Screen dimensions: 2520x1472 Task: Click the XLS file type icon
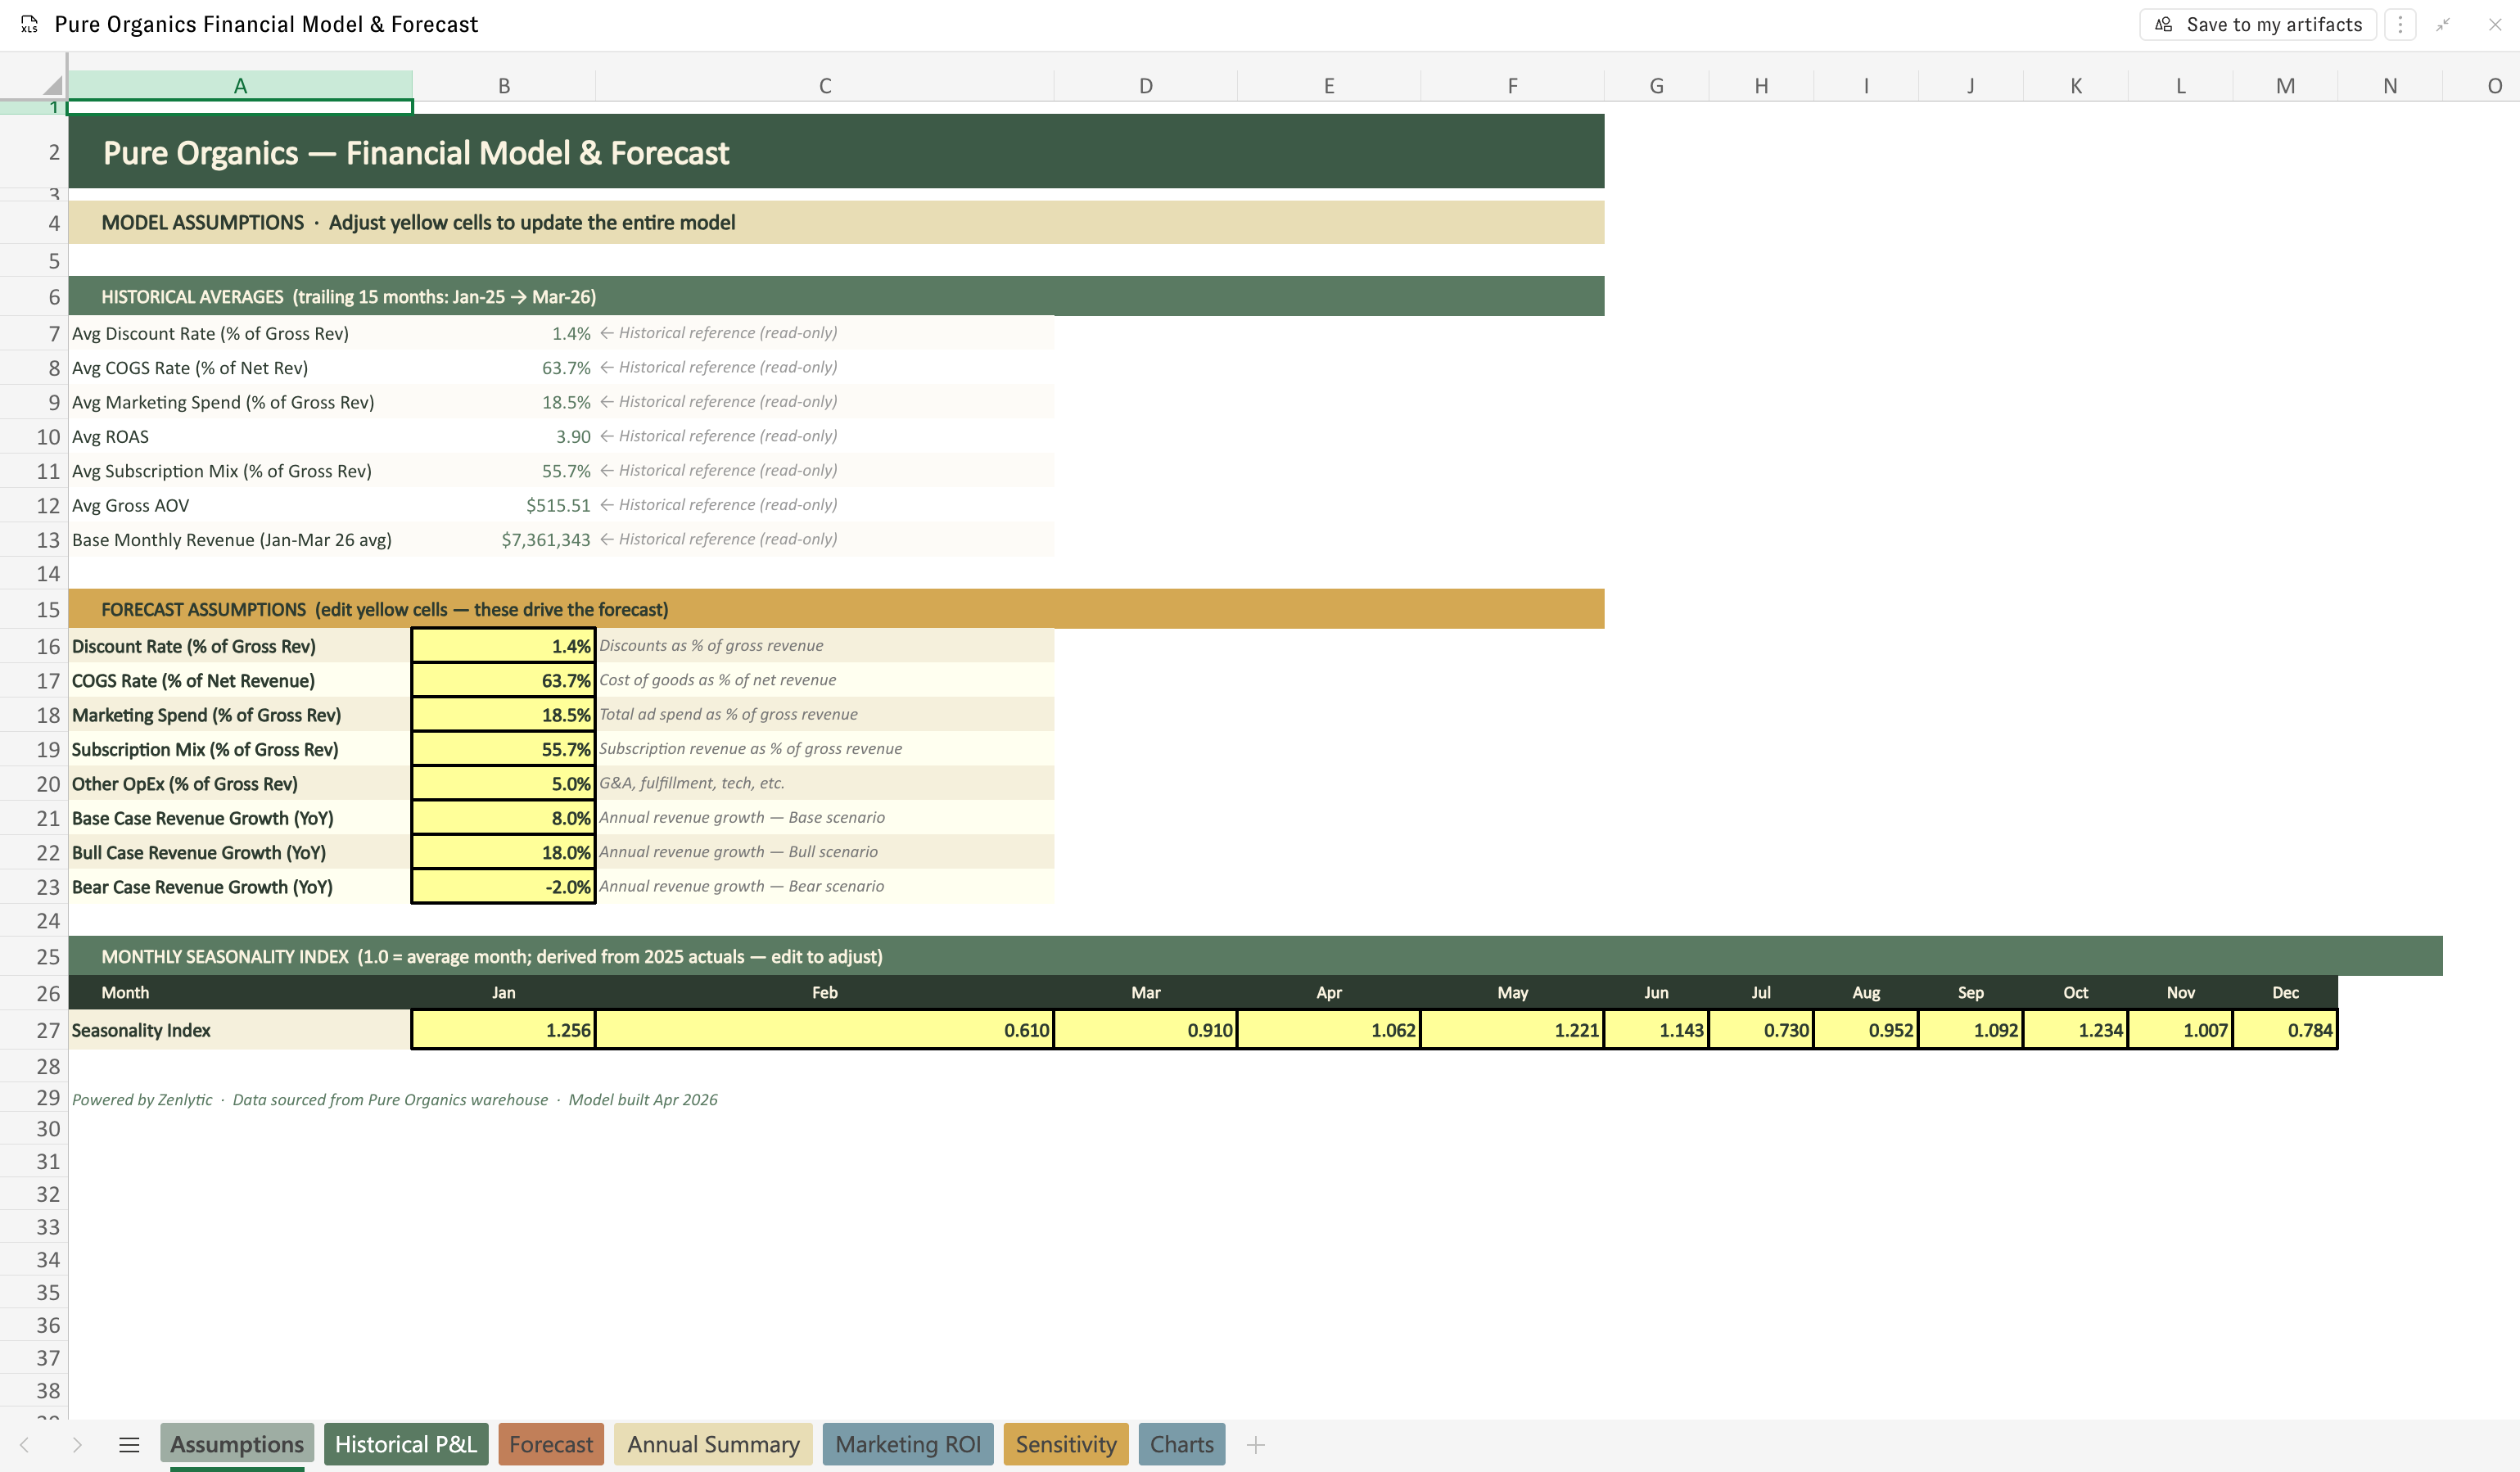coord(29,24)
